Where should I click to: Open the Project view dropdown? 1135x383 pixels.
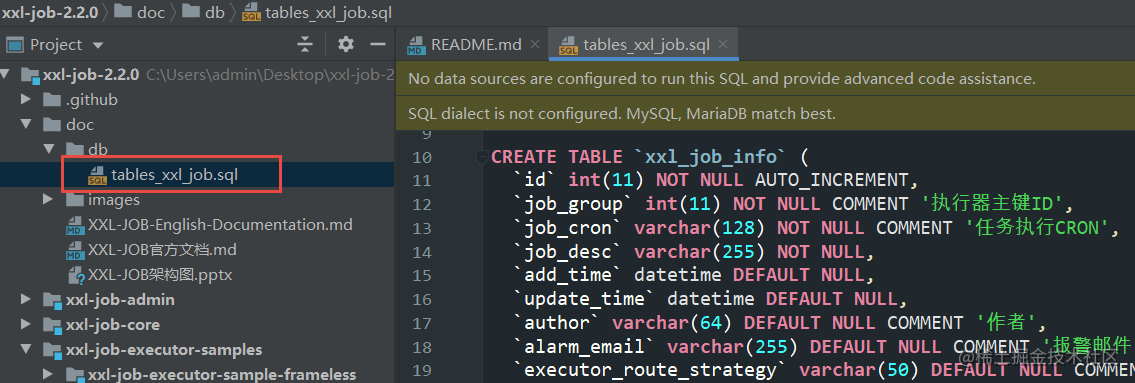tap(98, 45)
